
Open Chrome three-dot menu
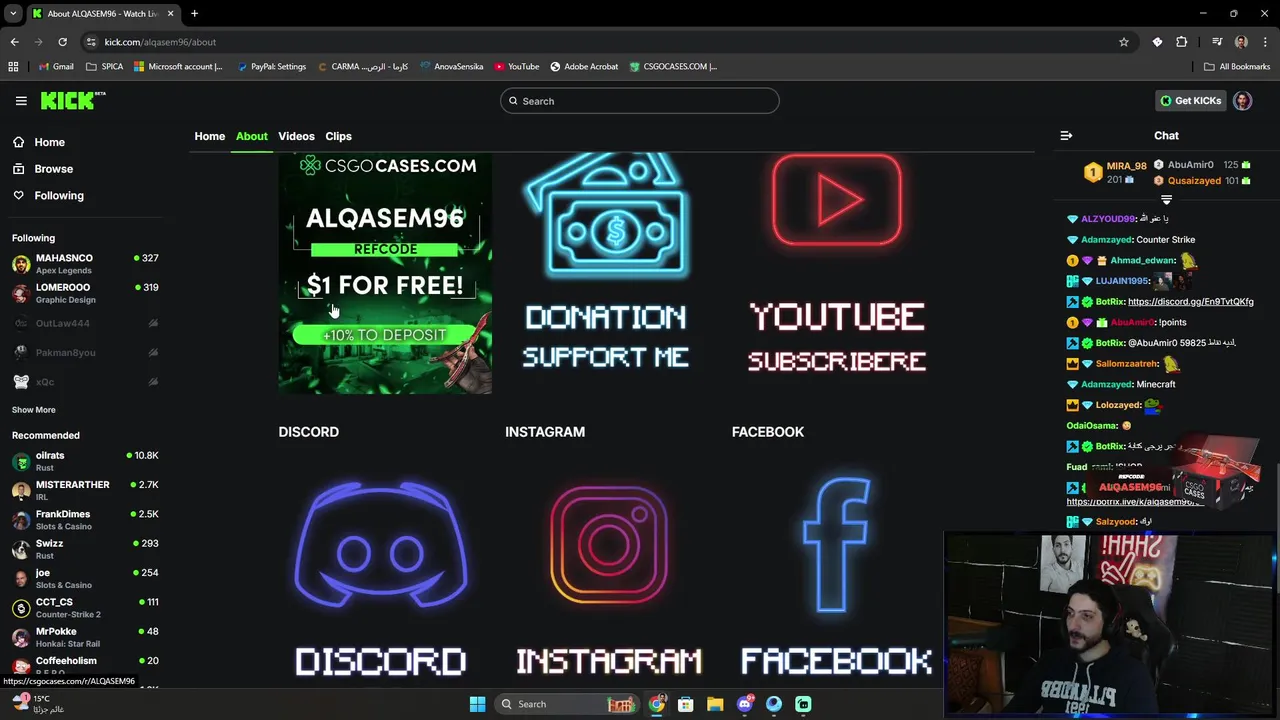coord(1265,42)
